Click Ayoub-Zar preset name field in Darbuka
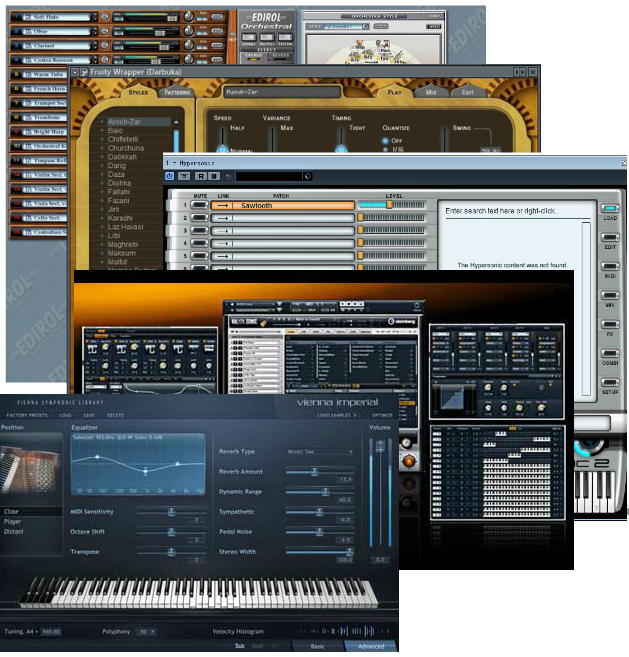 [282, 92]
